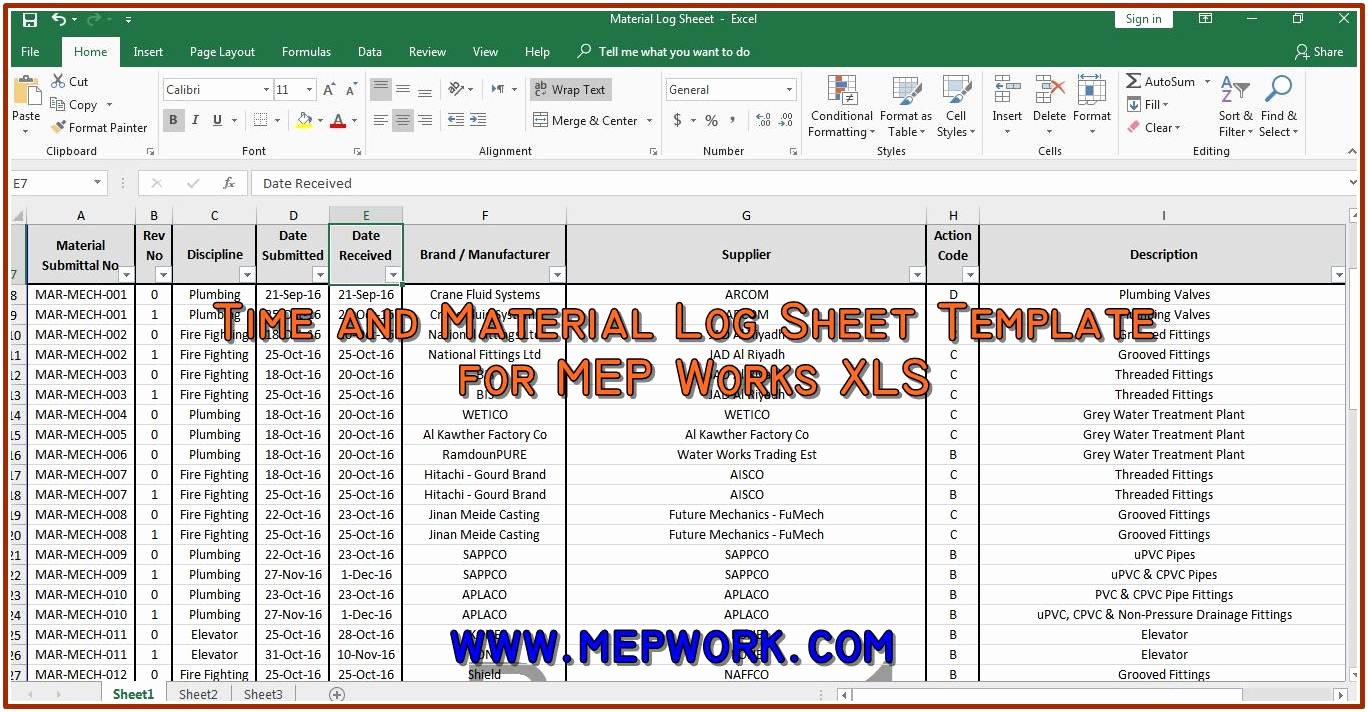Open the font size dropdown

[x=310, y=90]
